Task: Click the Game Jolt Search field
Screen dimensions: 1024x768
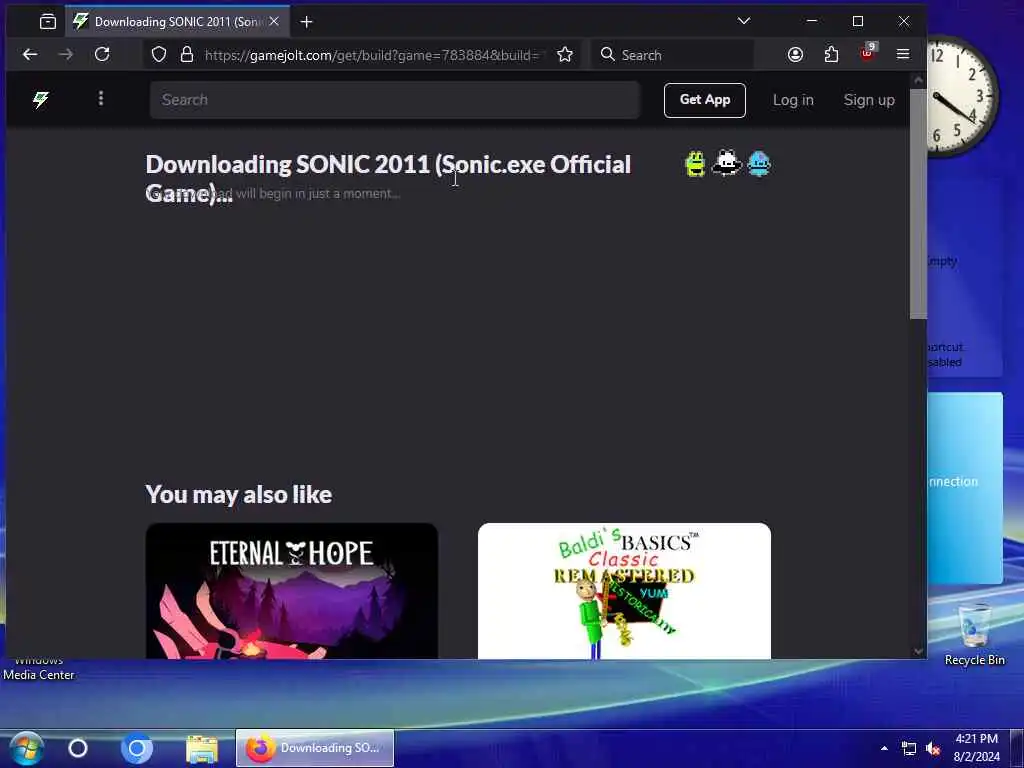Action: tap(394, 100)
